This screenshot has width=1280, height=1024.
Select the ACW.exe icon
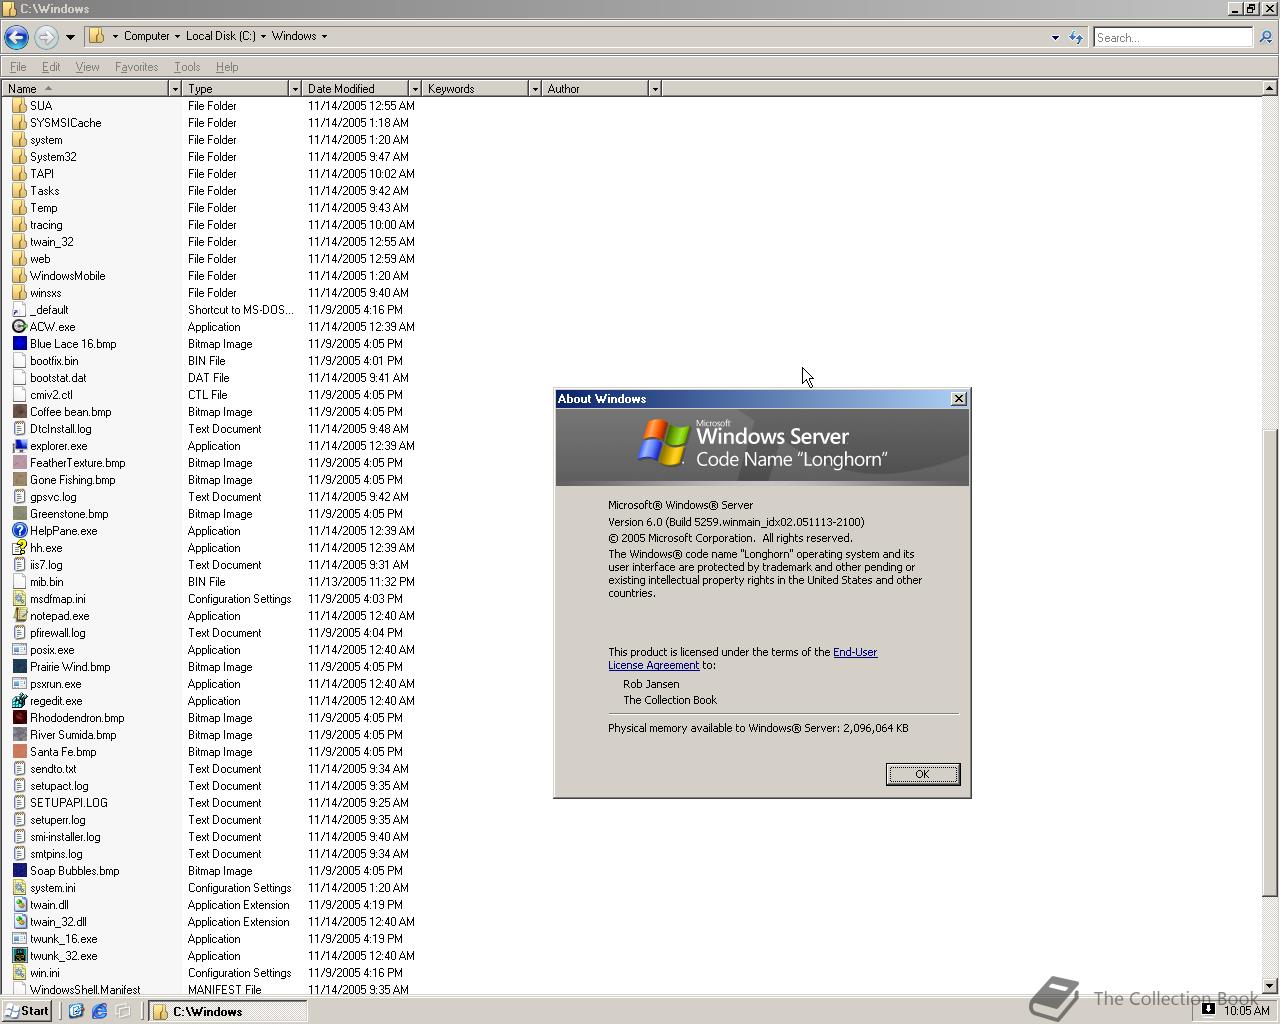coord(19,327)
